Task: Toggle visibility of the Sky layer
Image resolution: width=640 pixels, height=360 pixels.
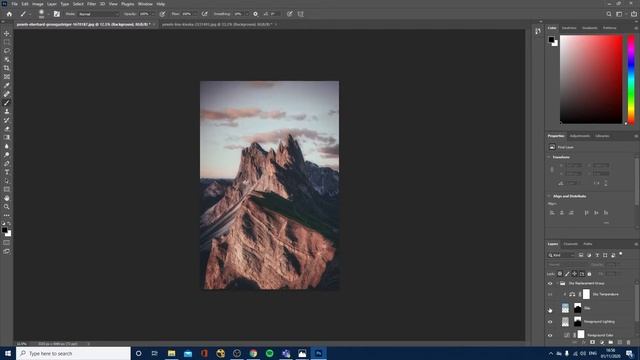Action: click(x=550, y=310)
